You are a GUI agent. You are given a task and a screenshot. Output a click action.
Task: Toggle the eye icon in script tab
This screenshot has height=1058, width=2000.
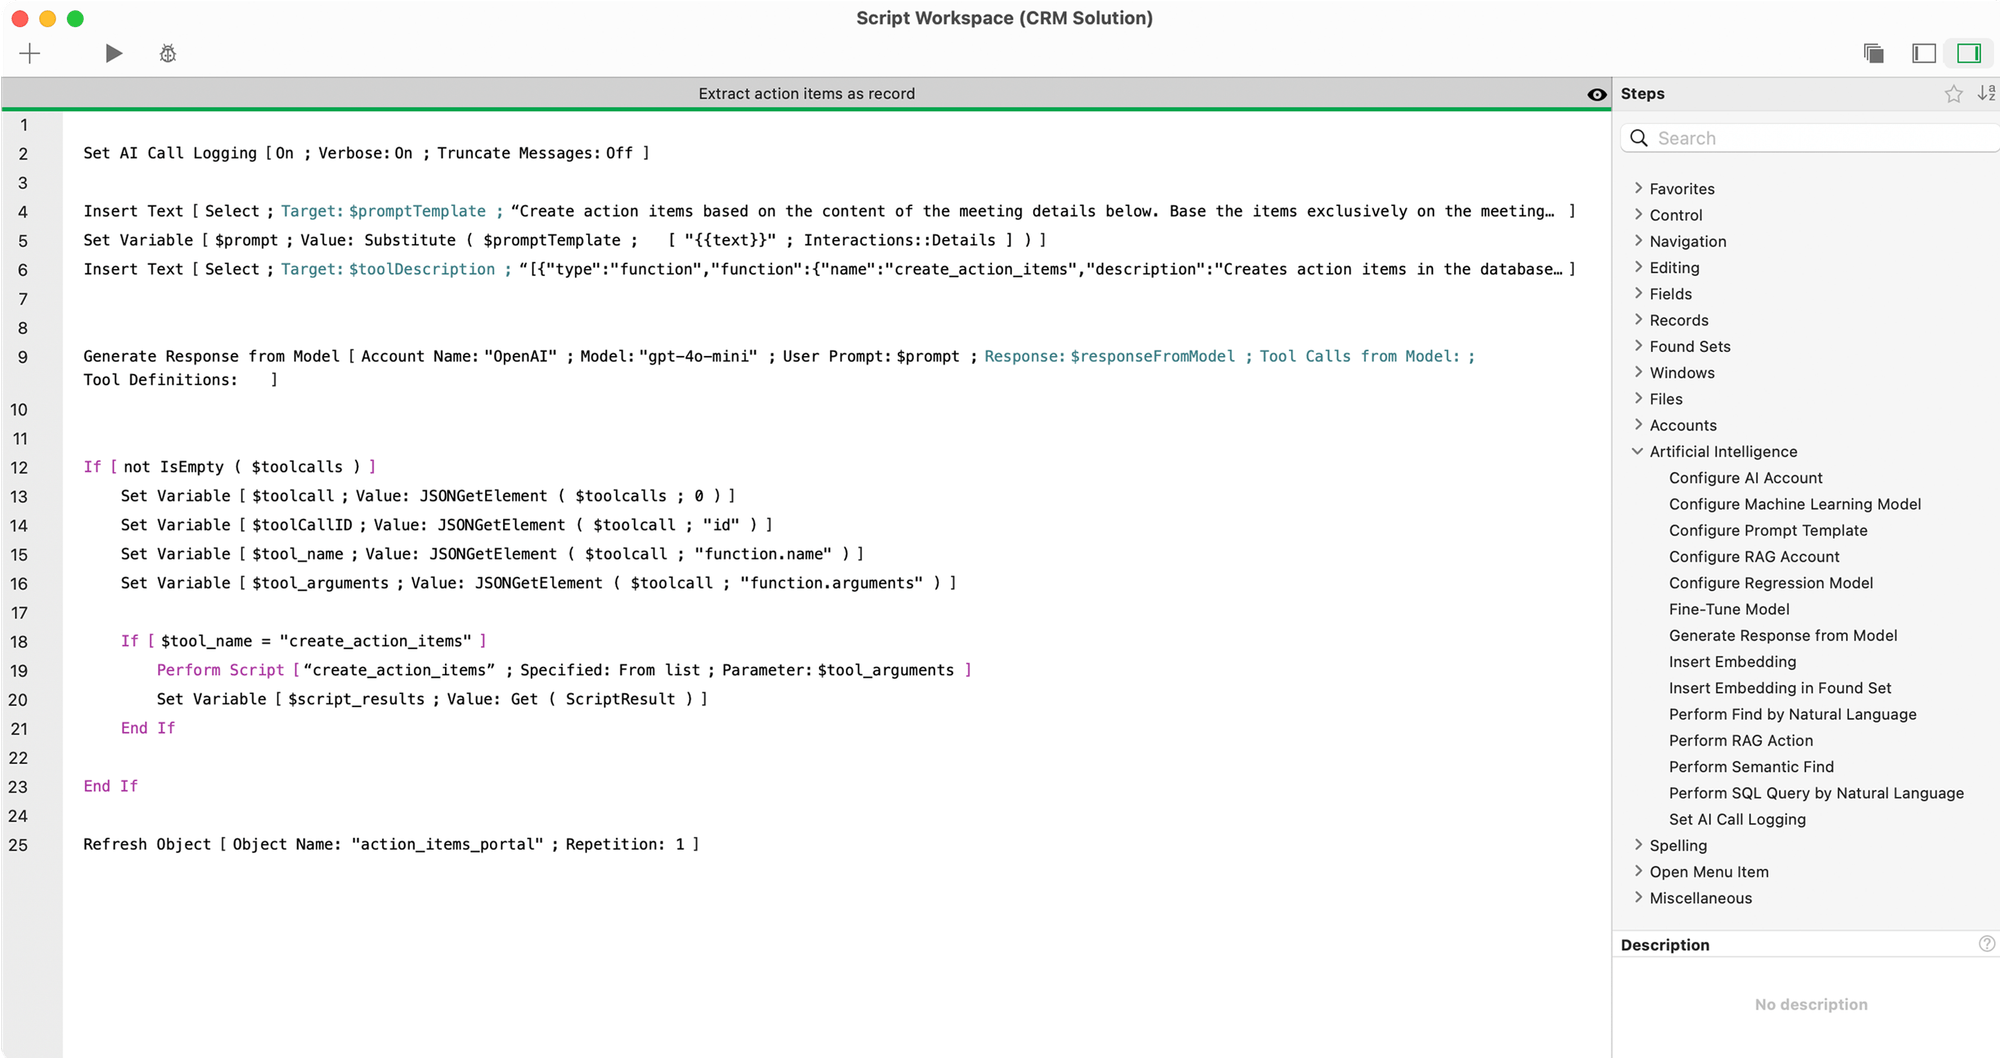pyautogui.click(x=1597, y=95)
